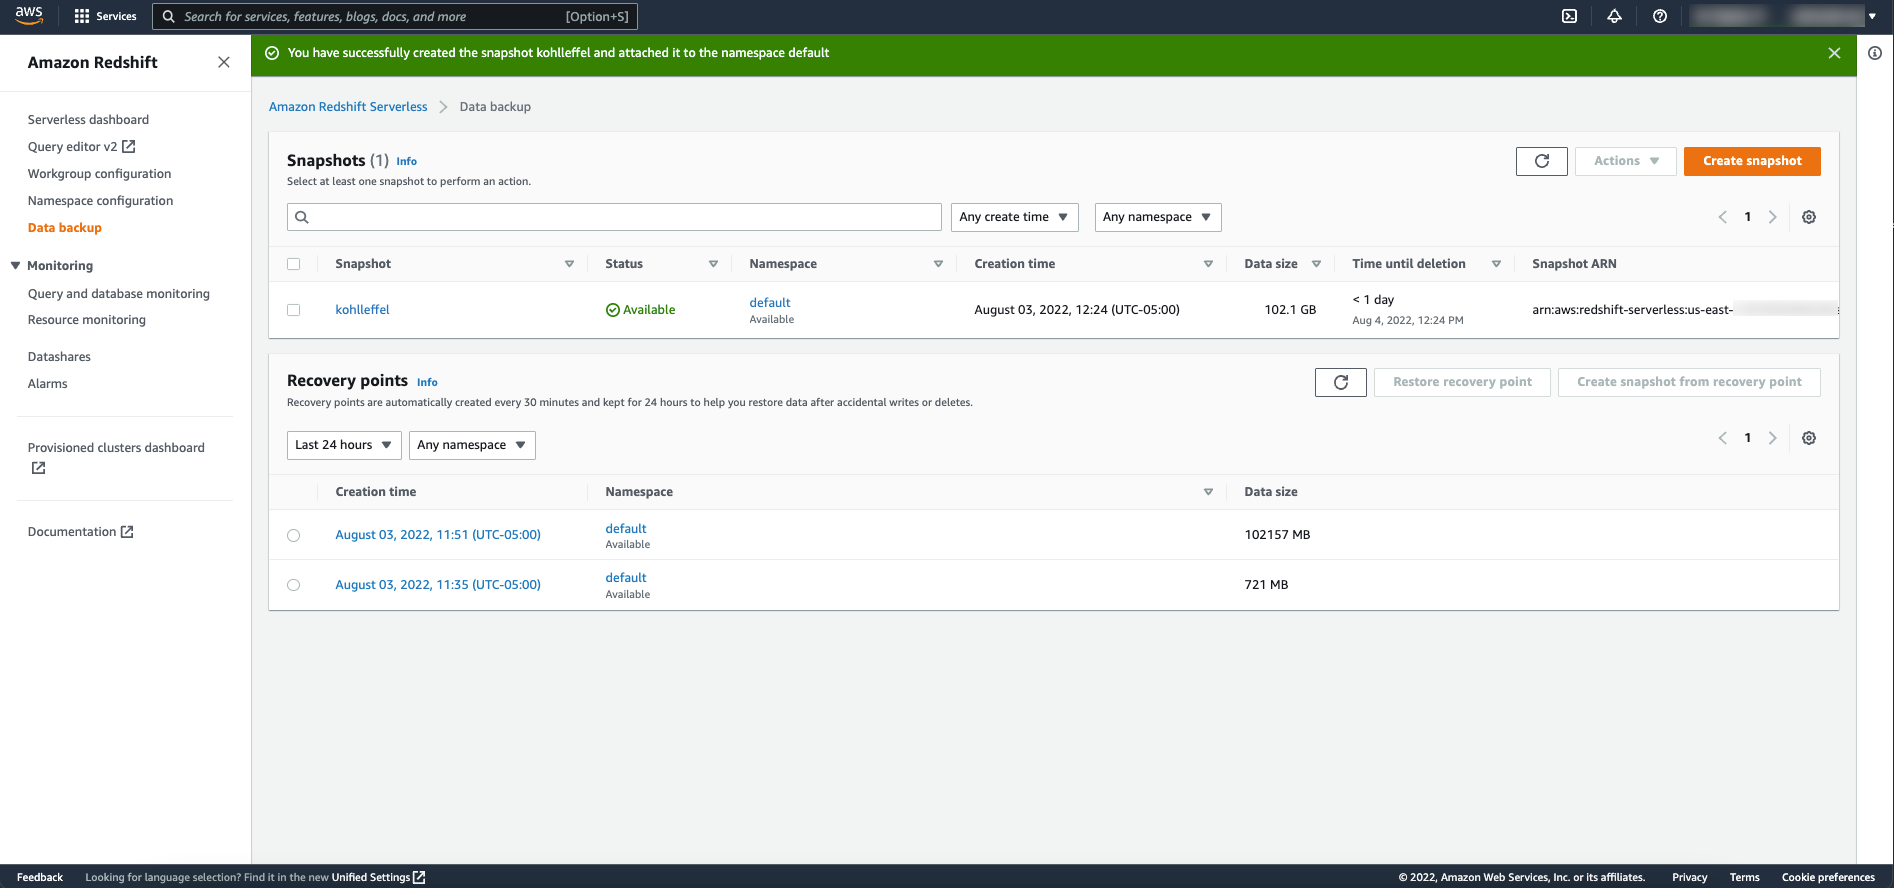Go to Query and database monitoring
1894x888 pixels.
coord(119,294)
